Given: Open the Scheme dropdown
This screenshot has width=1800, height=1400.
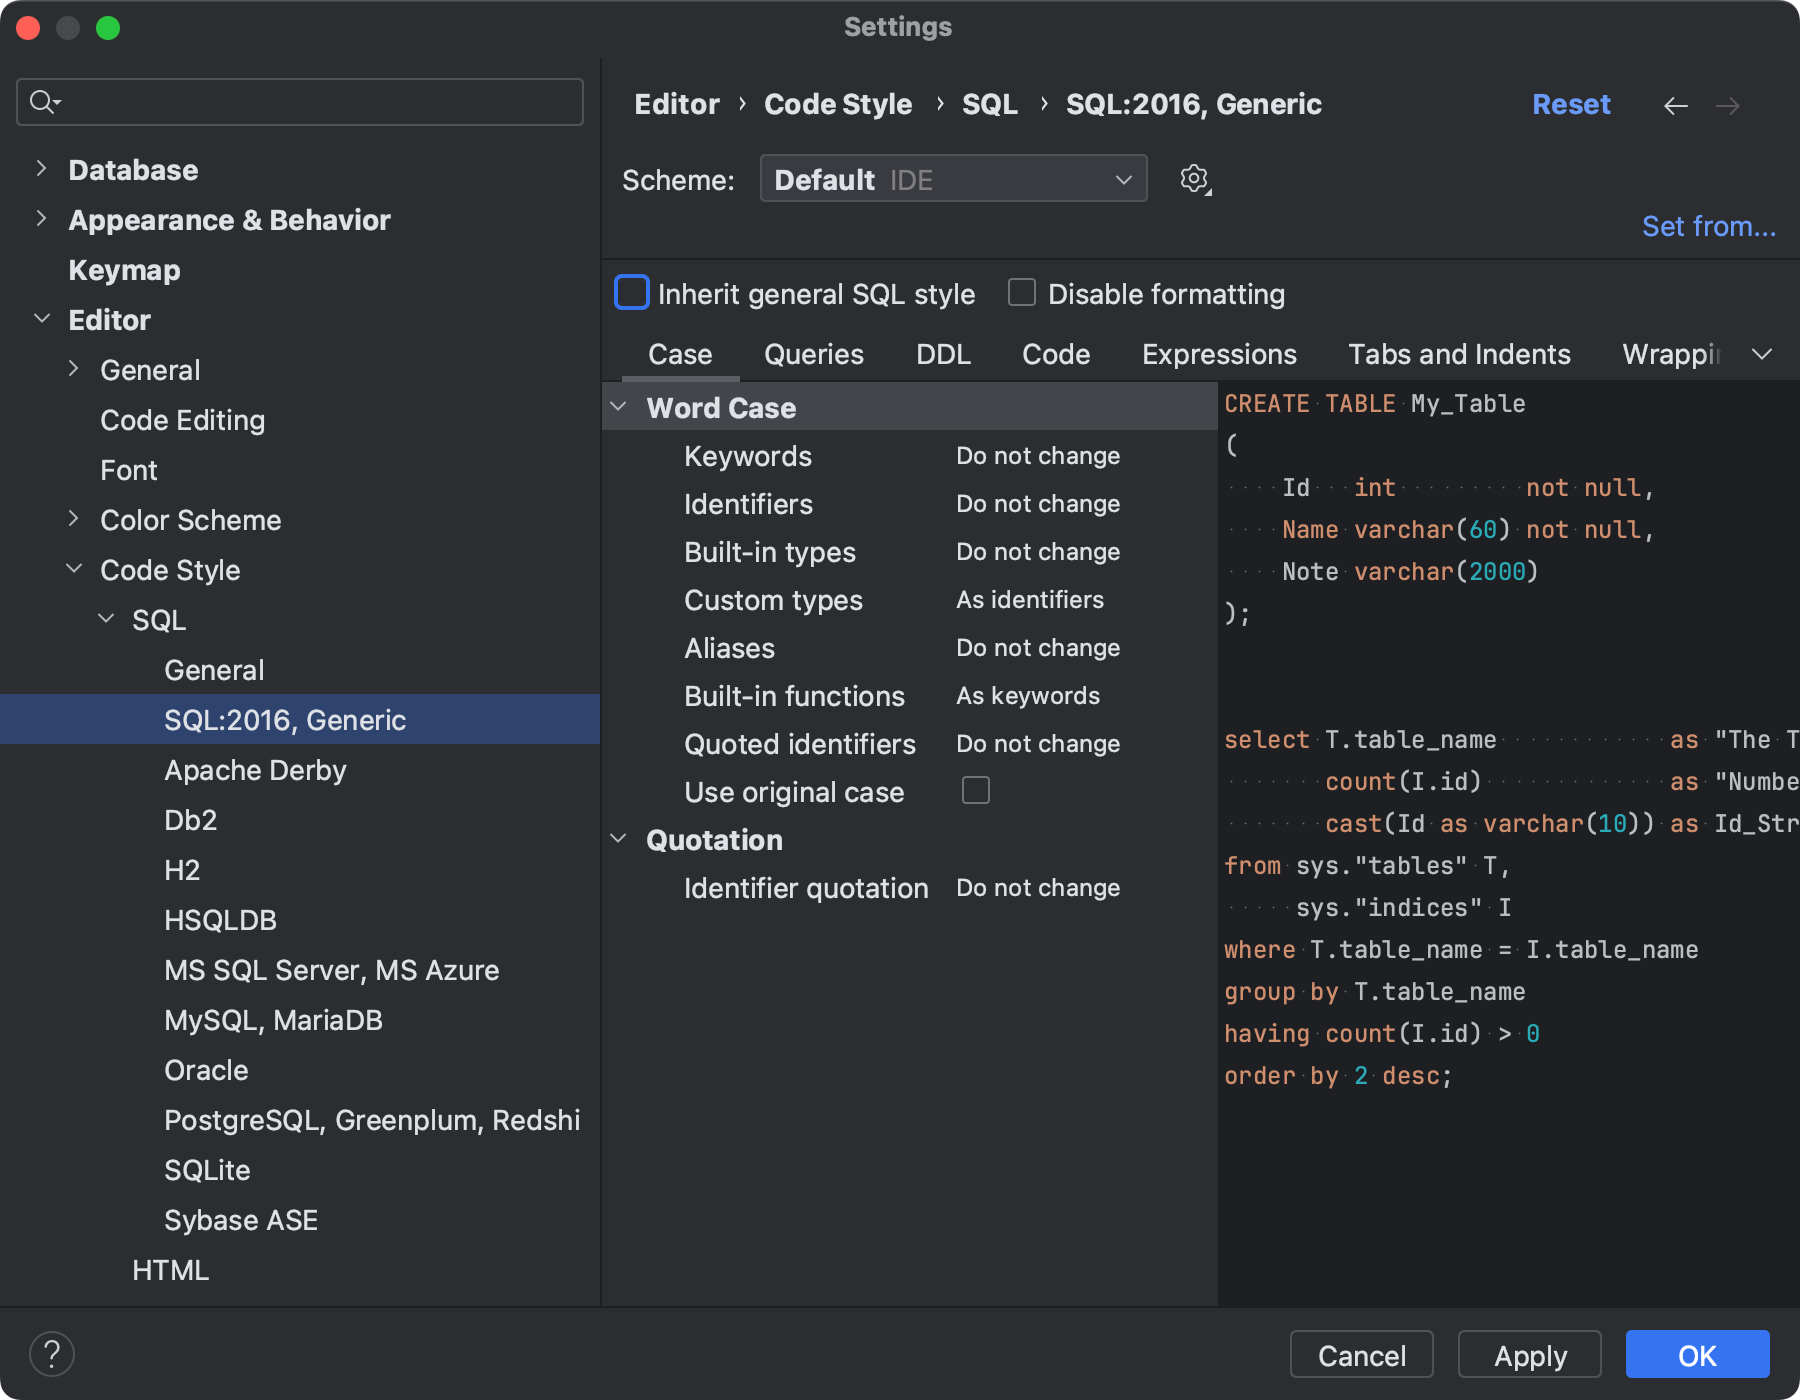Looking at the screenshot, I should click(x=952, y=179).
